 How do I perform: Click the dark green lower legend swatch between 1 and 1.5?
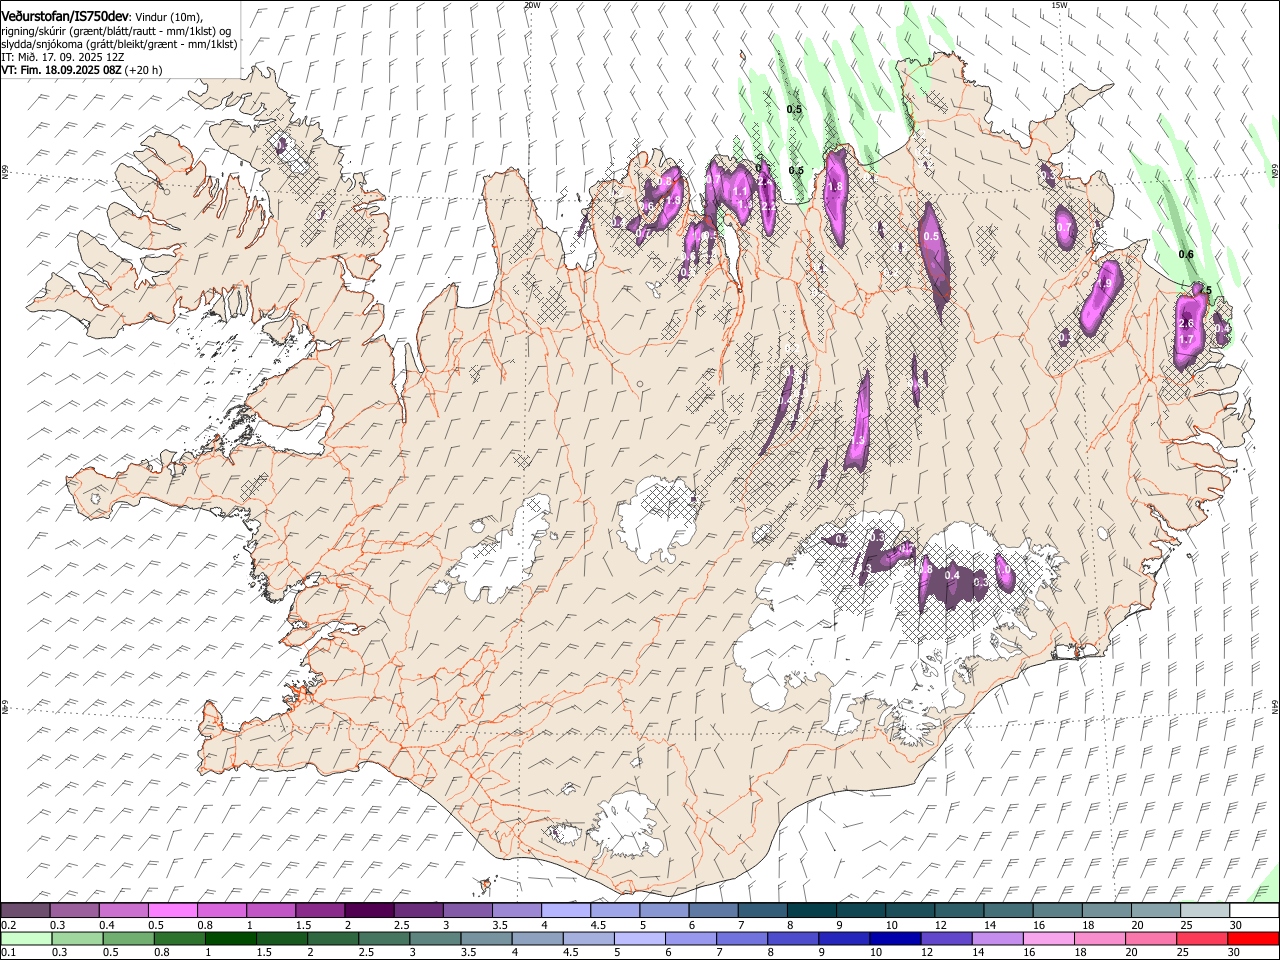tap(230, 938)
